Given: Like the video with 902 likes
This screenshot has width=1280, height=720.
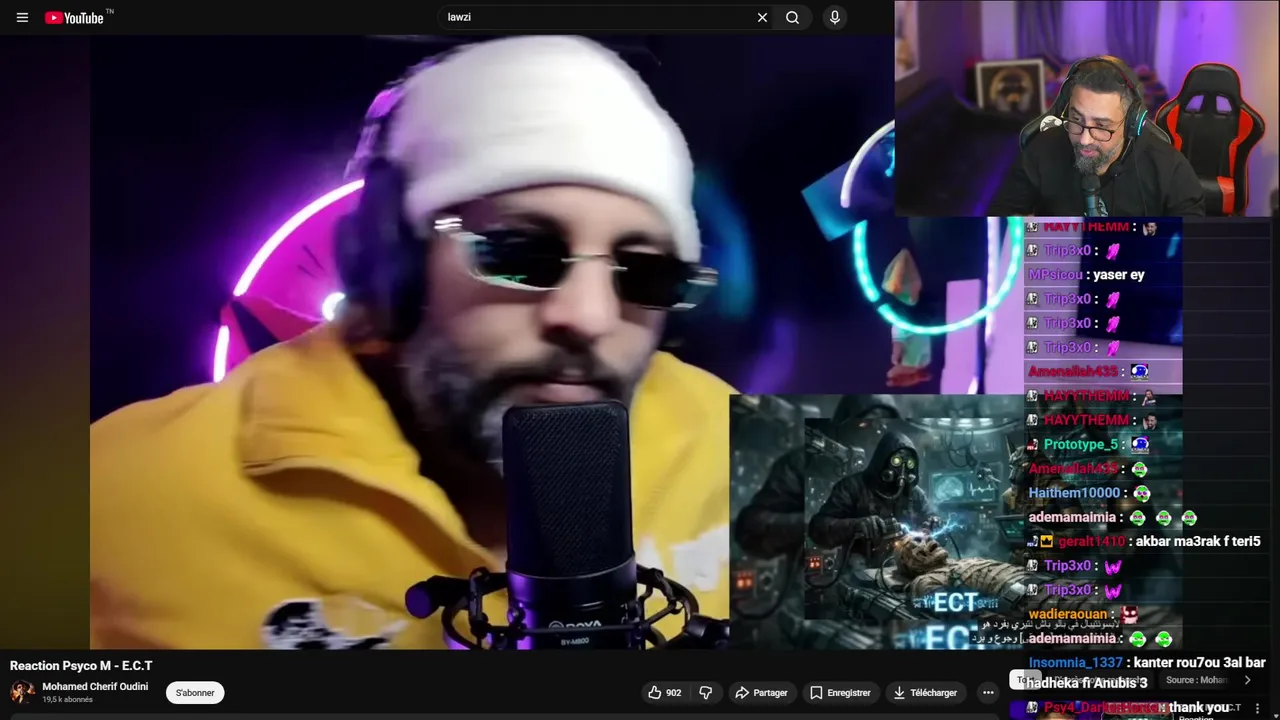Looking at the screenshot, I should (665, 692).
